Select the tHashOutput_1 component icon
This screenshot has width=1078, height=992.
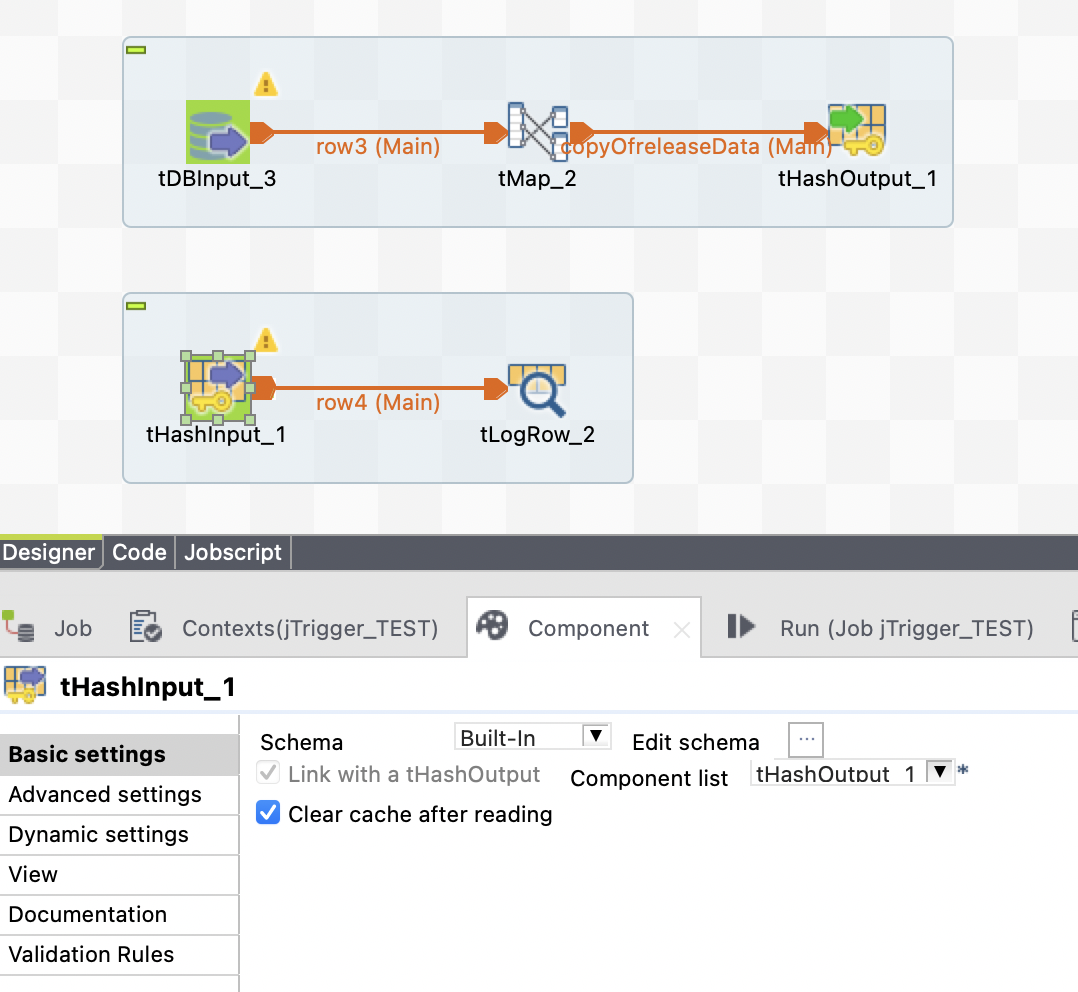[x=855, y=131]
